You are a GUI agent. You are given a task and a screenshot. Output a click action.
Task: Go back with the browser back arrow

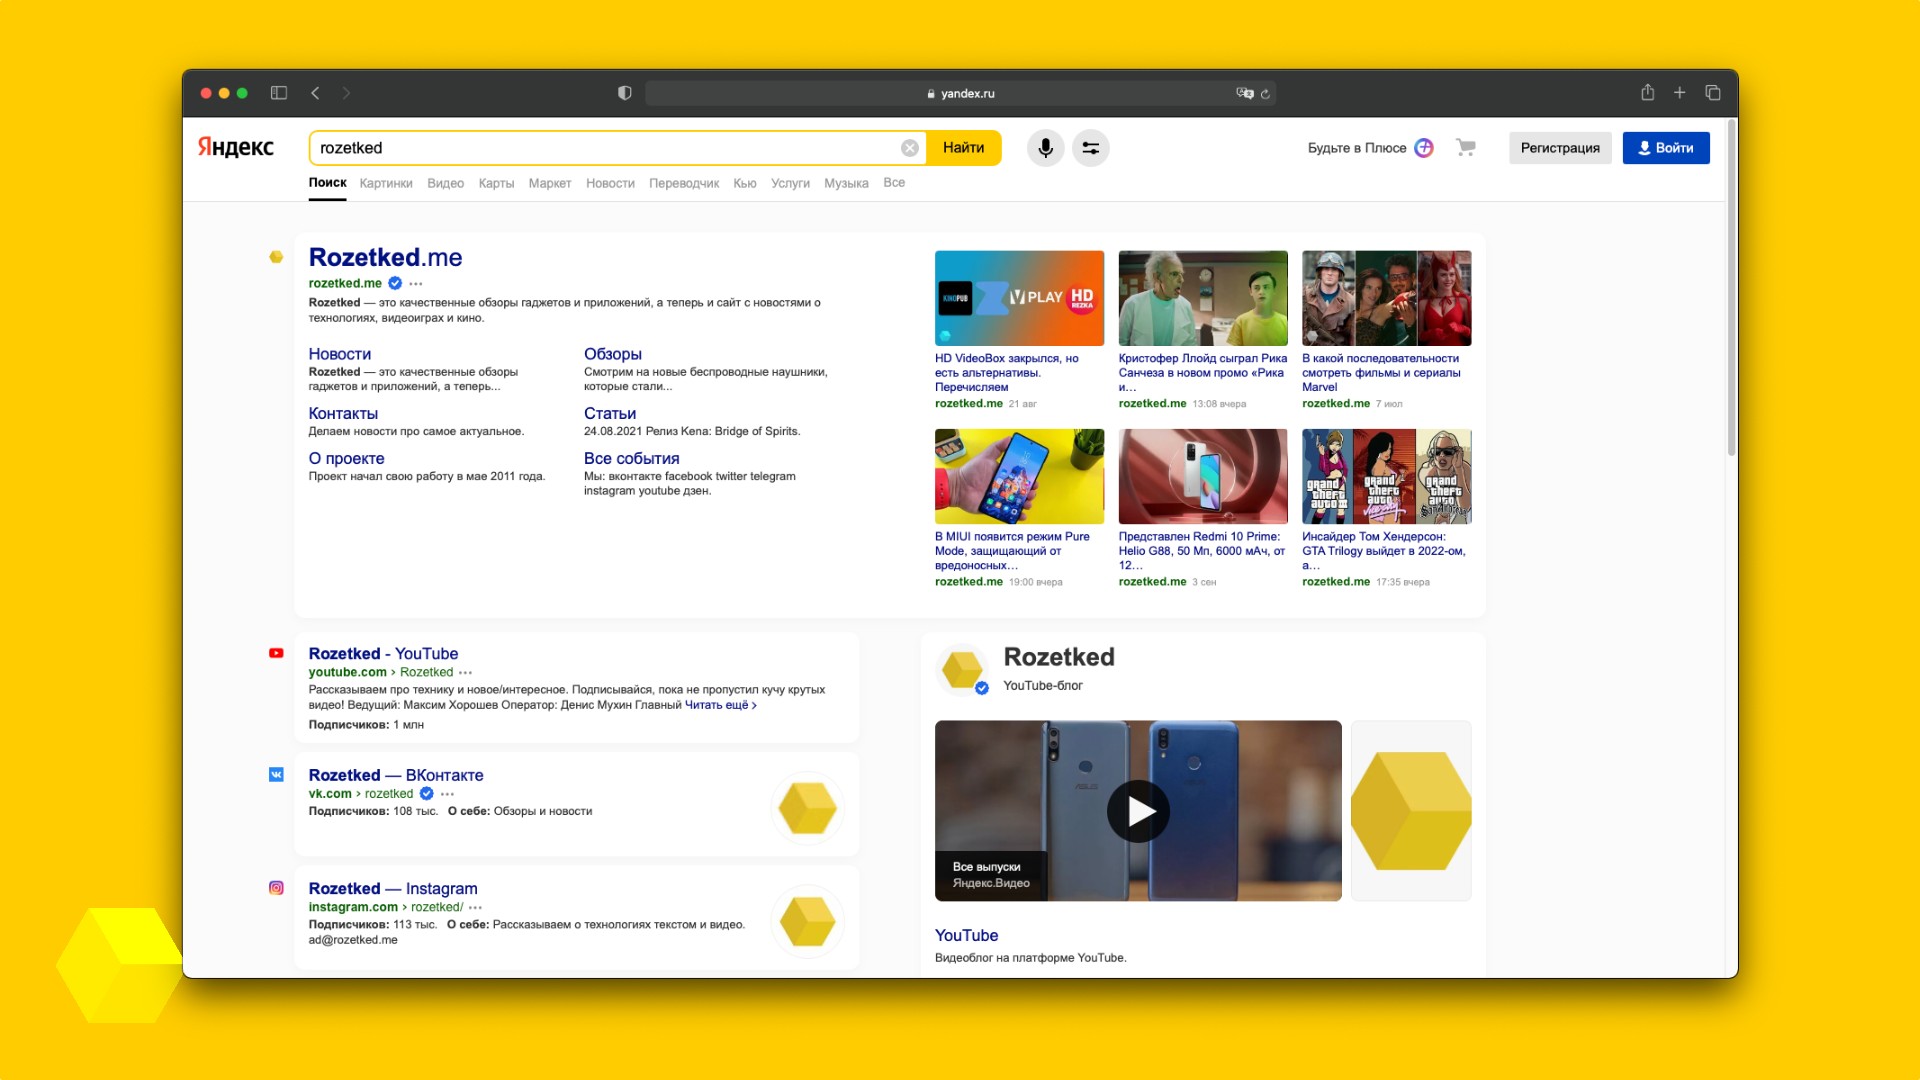(x=315, y=93)
